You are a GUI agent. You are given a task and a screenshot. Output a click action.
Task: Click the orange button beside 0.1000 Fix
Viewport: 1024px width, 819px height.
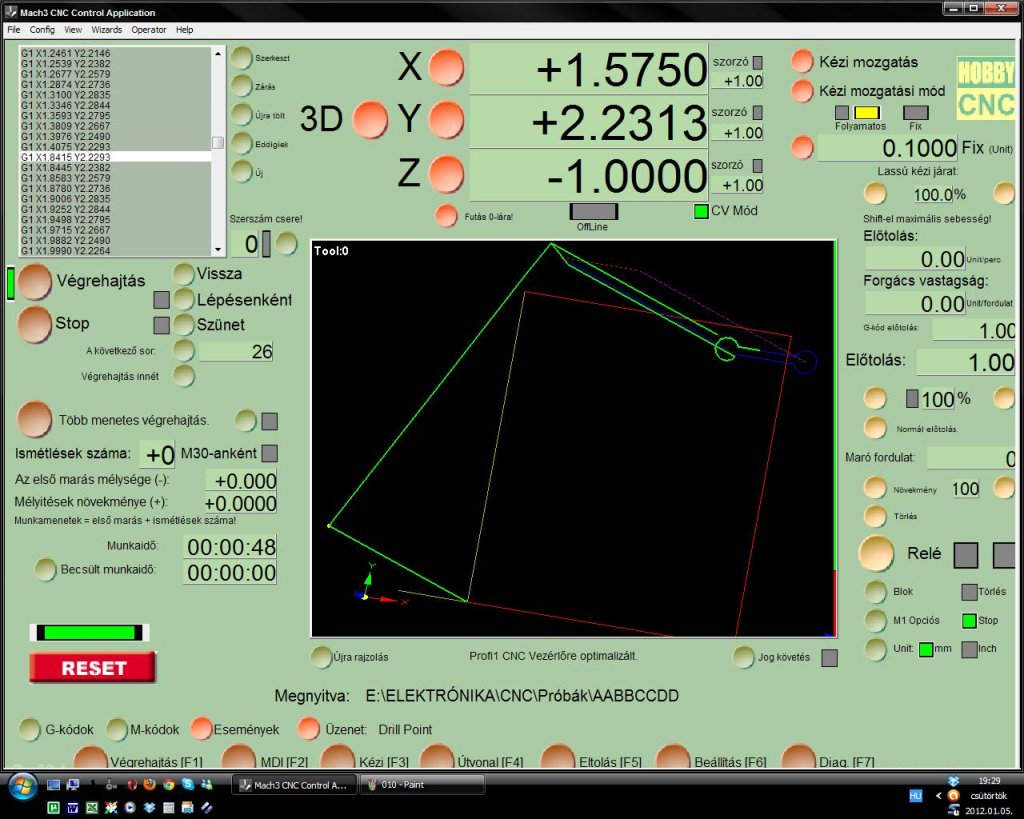802,147
